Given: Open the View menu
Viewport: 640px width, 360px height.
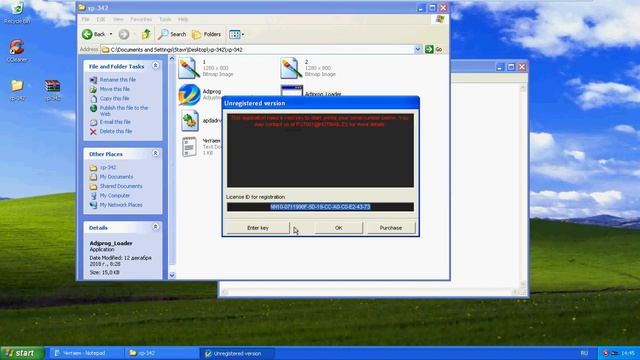Looking at the screenshot, I should click(118, 19).
